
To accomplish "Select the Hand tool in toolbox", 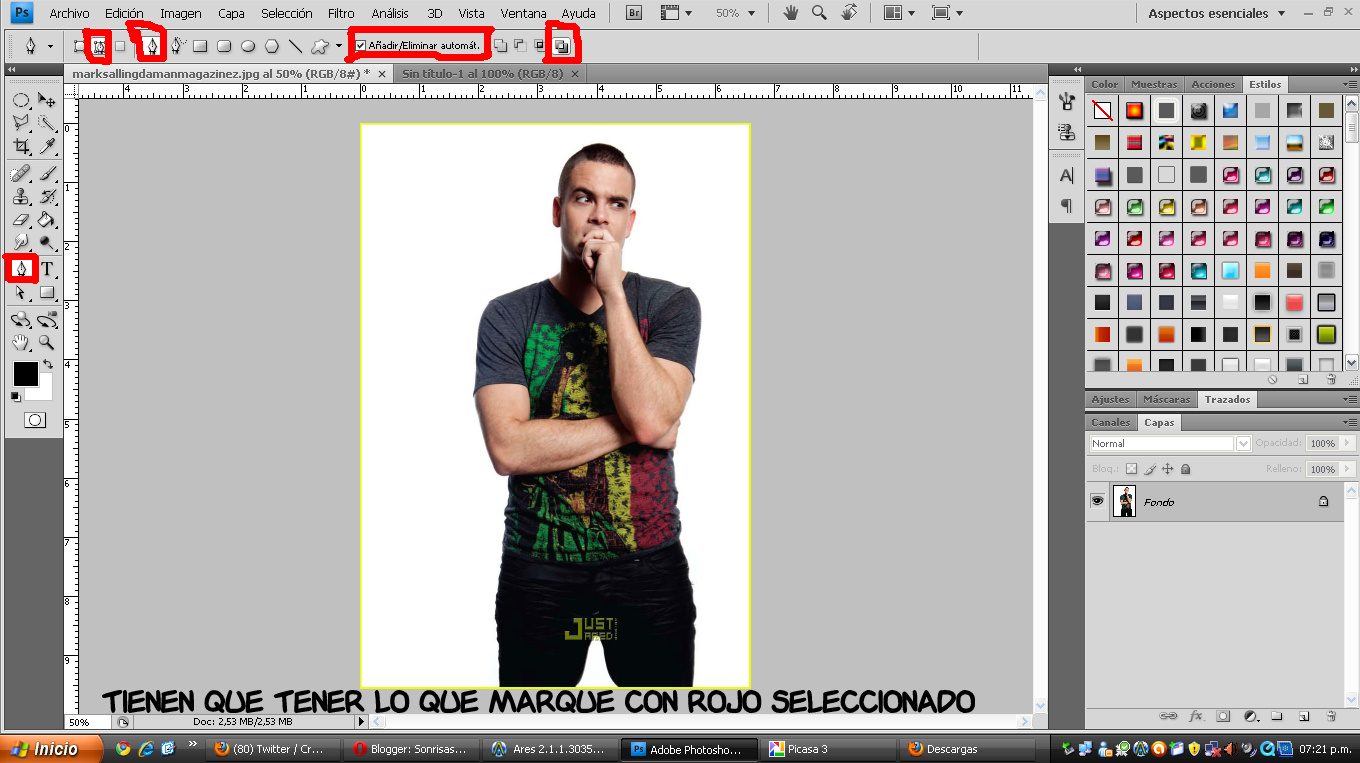I will [21, 343].
